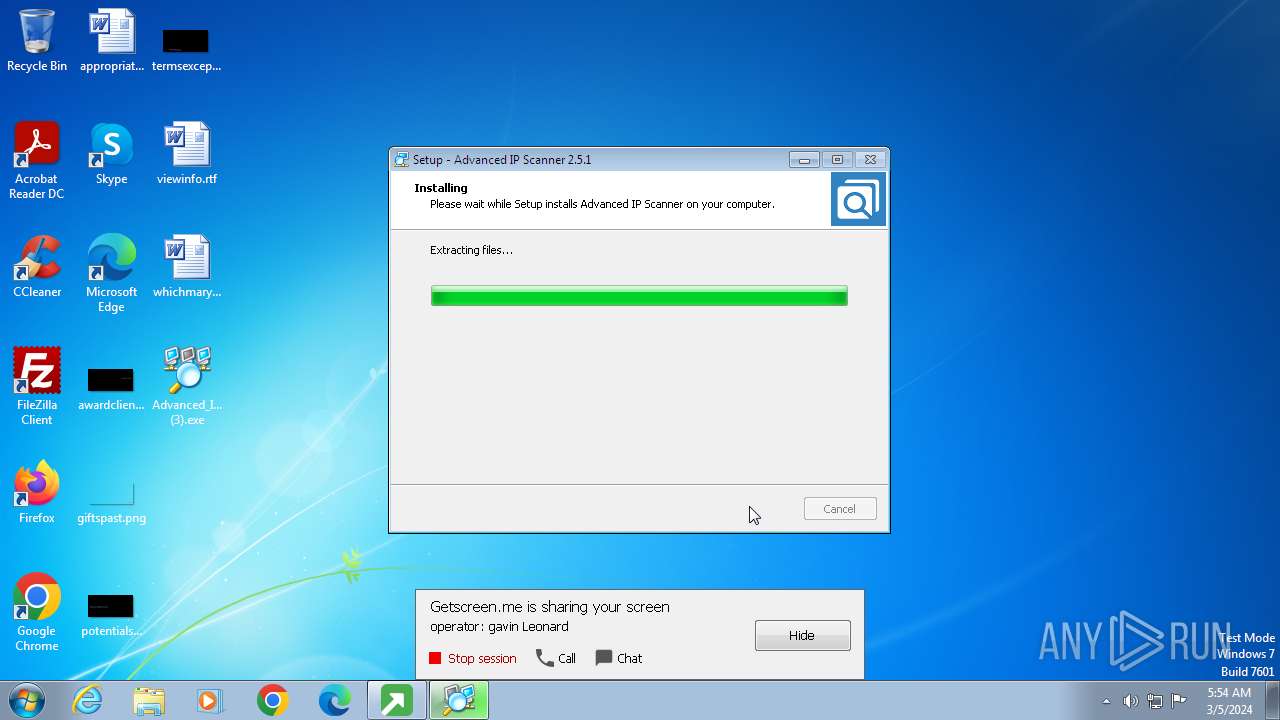Switch to Advanced IP Scanner setup taskbar item
Screen dimensions: 1280x720
(x=459, y=700)
